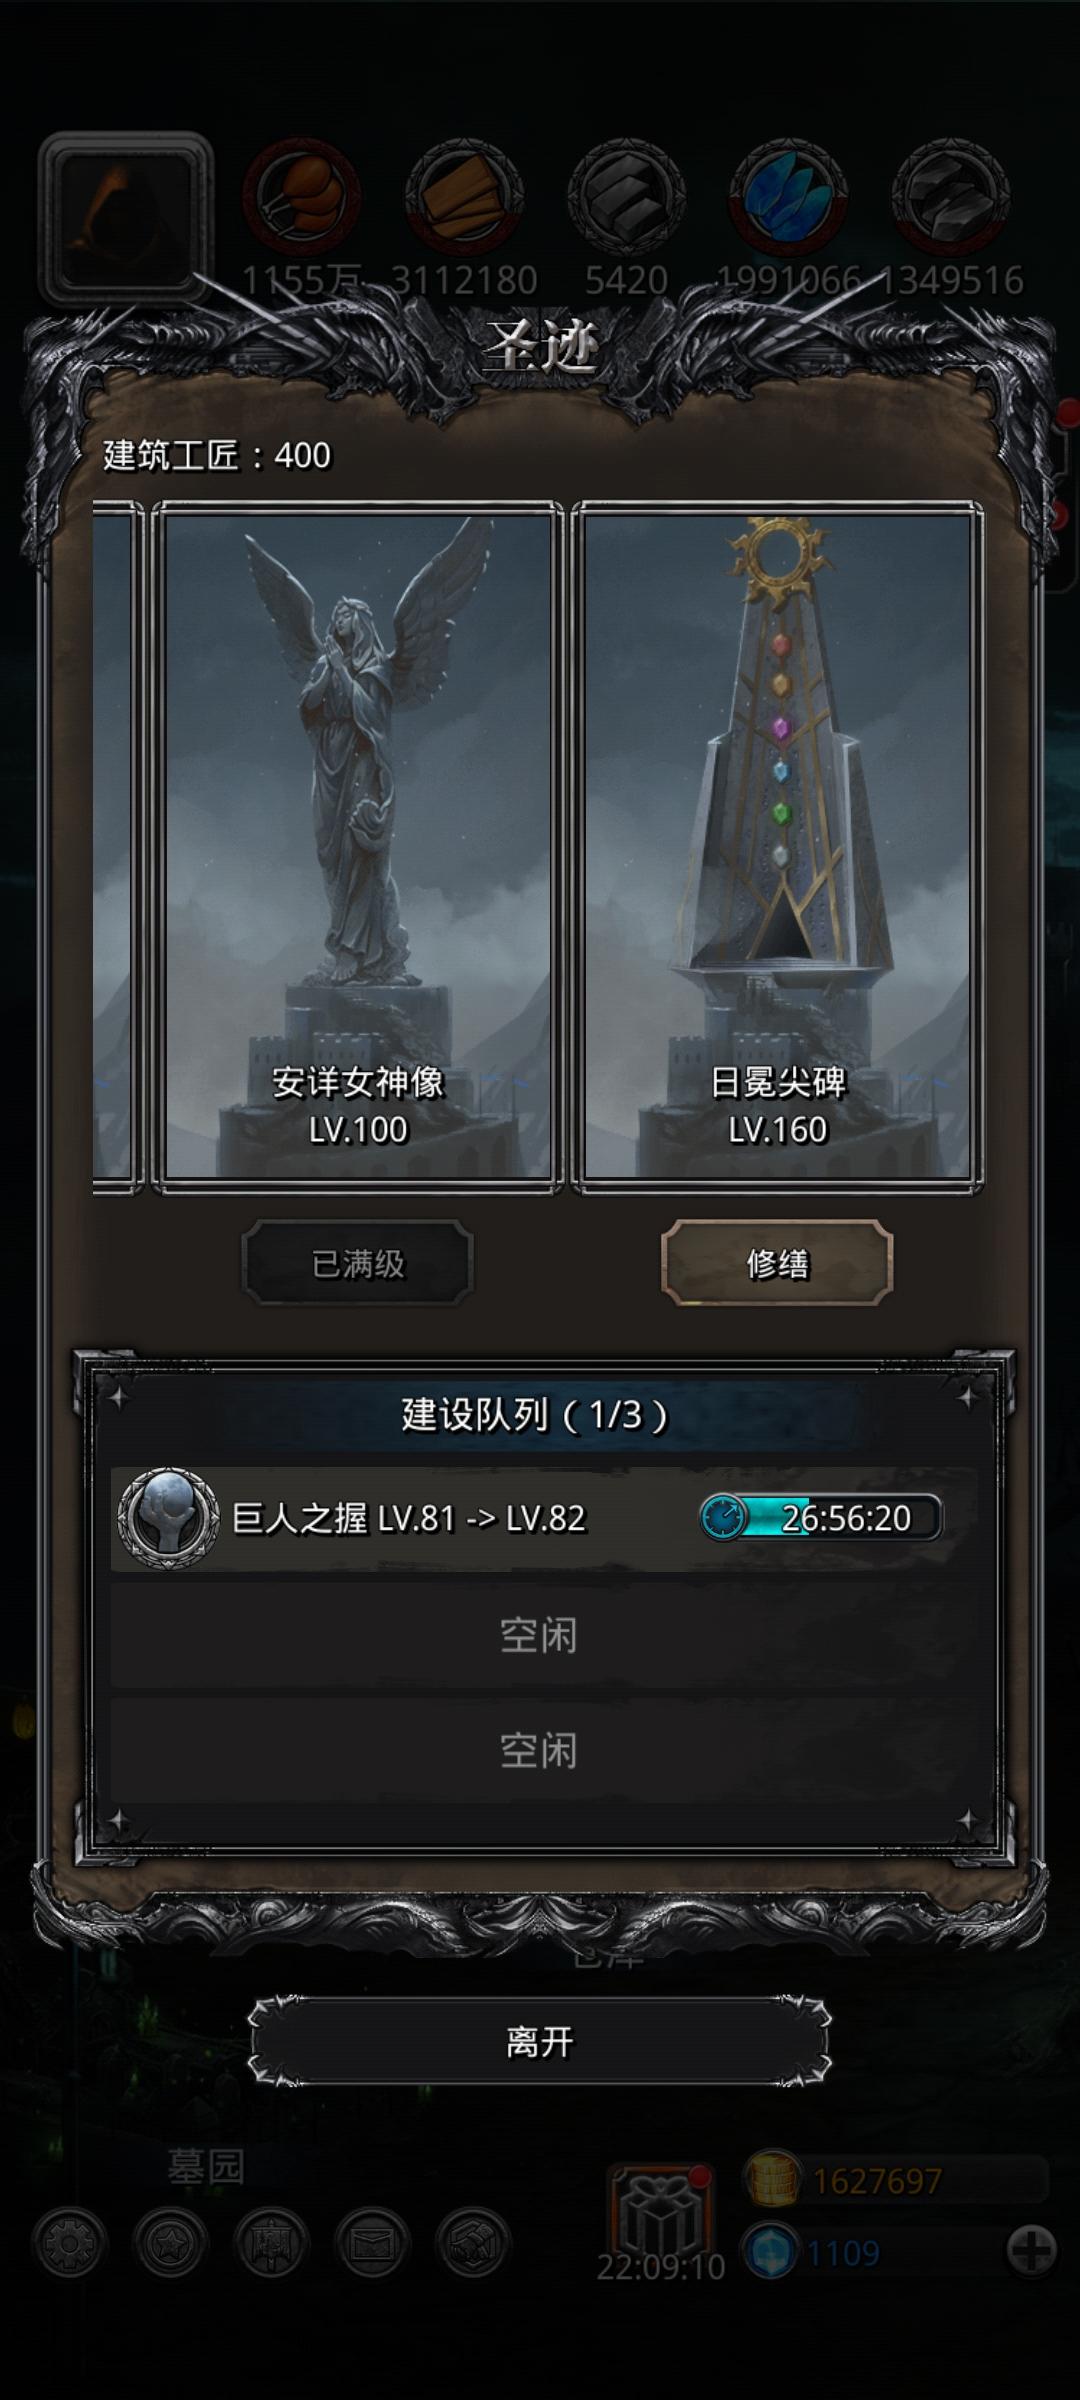This screenshot has width=1080, height=2400.
Task: Click the 修缮 repair button
Action: 777,1263
